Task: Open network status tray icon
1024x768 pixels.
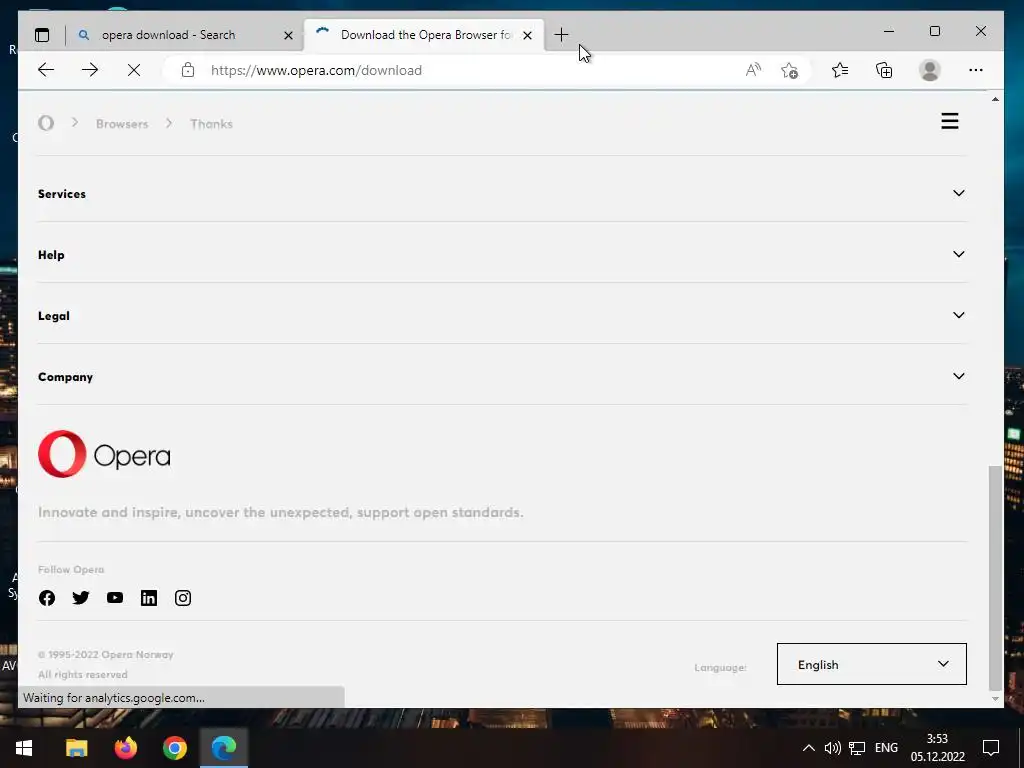Action: click(x=857, y=748)
